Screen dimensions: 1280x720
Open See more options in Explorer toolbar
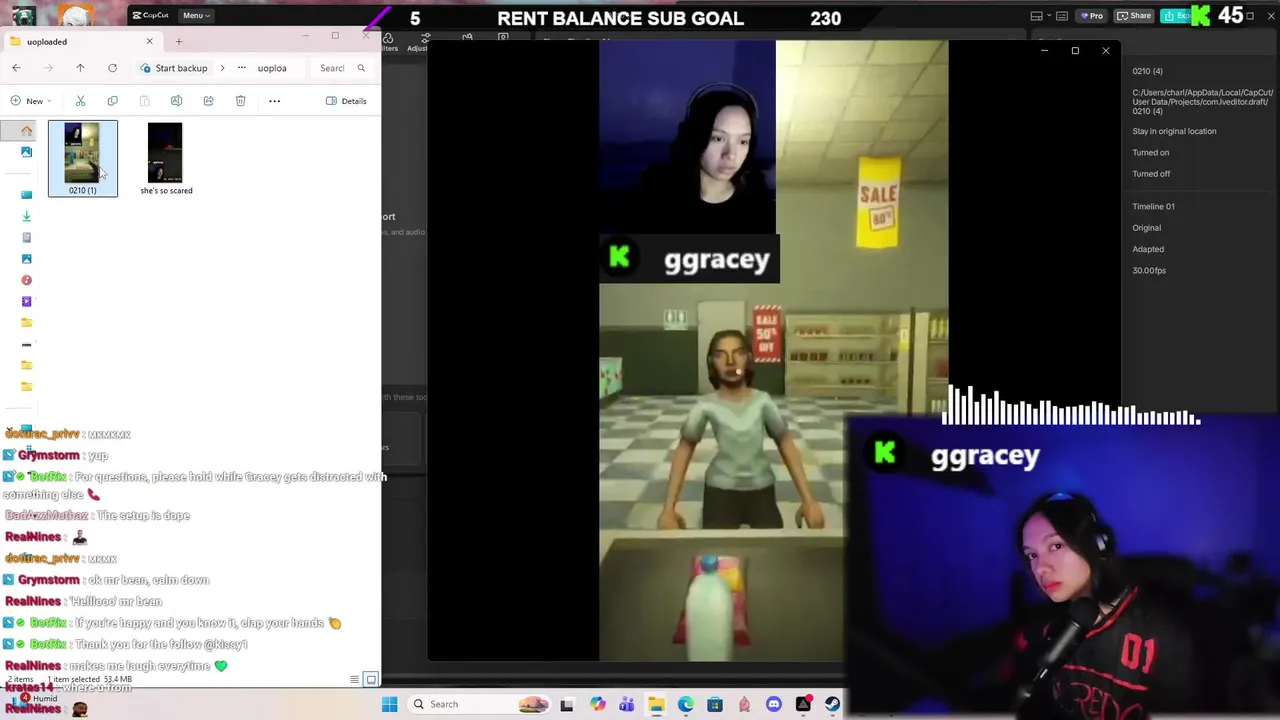pos(274,101)
